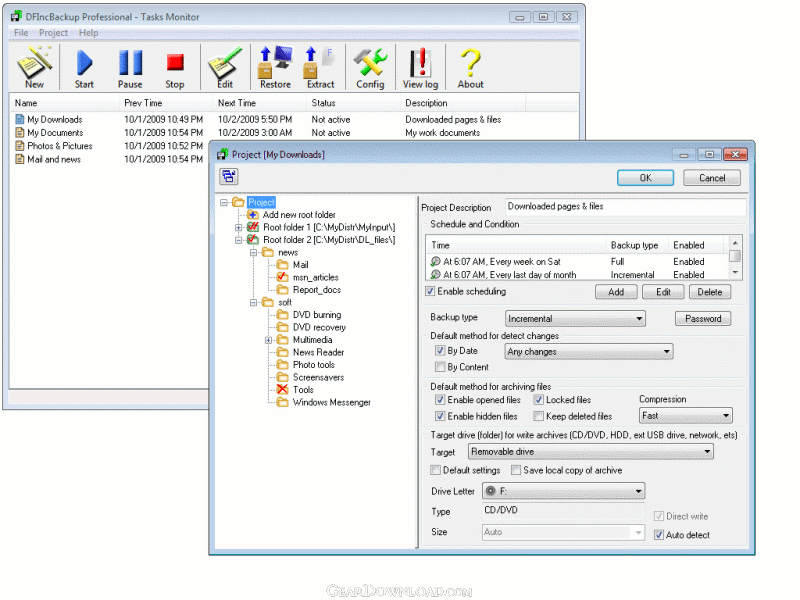Click the Password button
Image resolution: width=800 pixels, height=600 pixels.
(702, 319)
